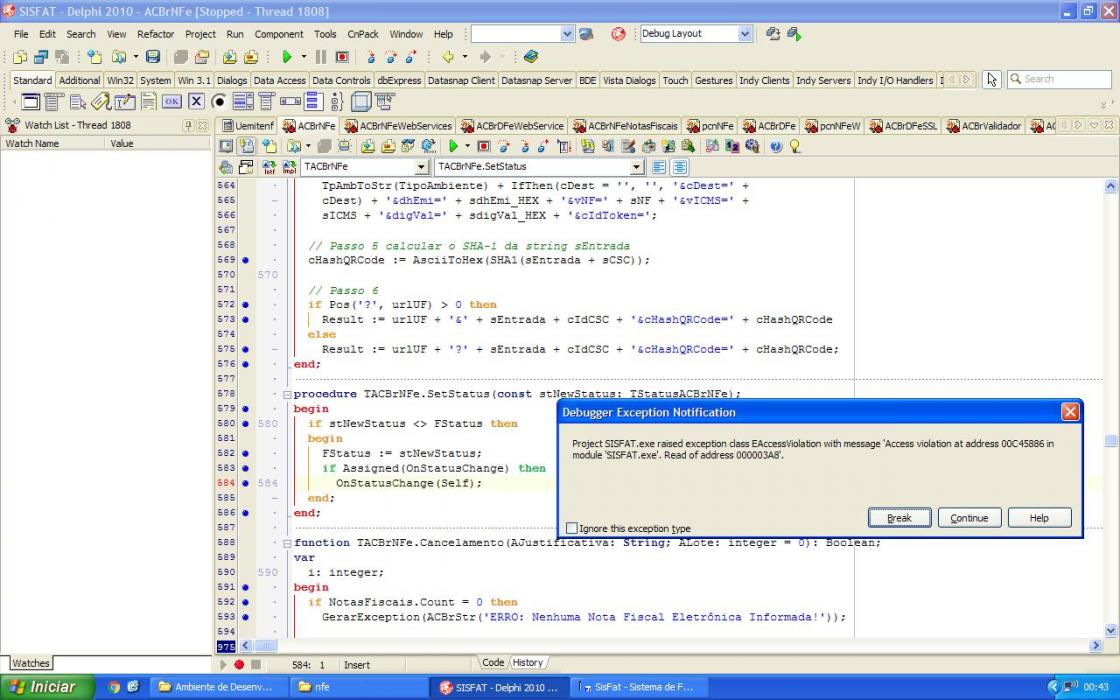Toggle breakpoint on line 584
The image size is (1120, 700).
click(x=245, y=483)
